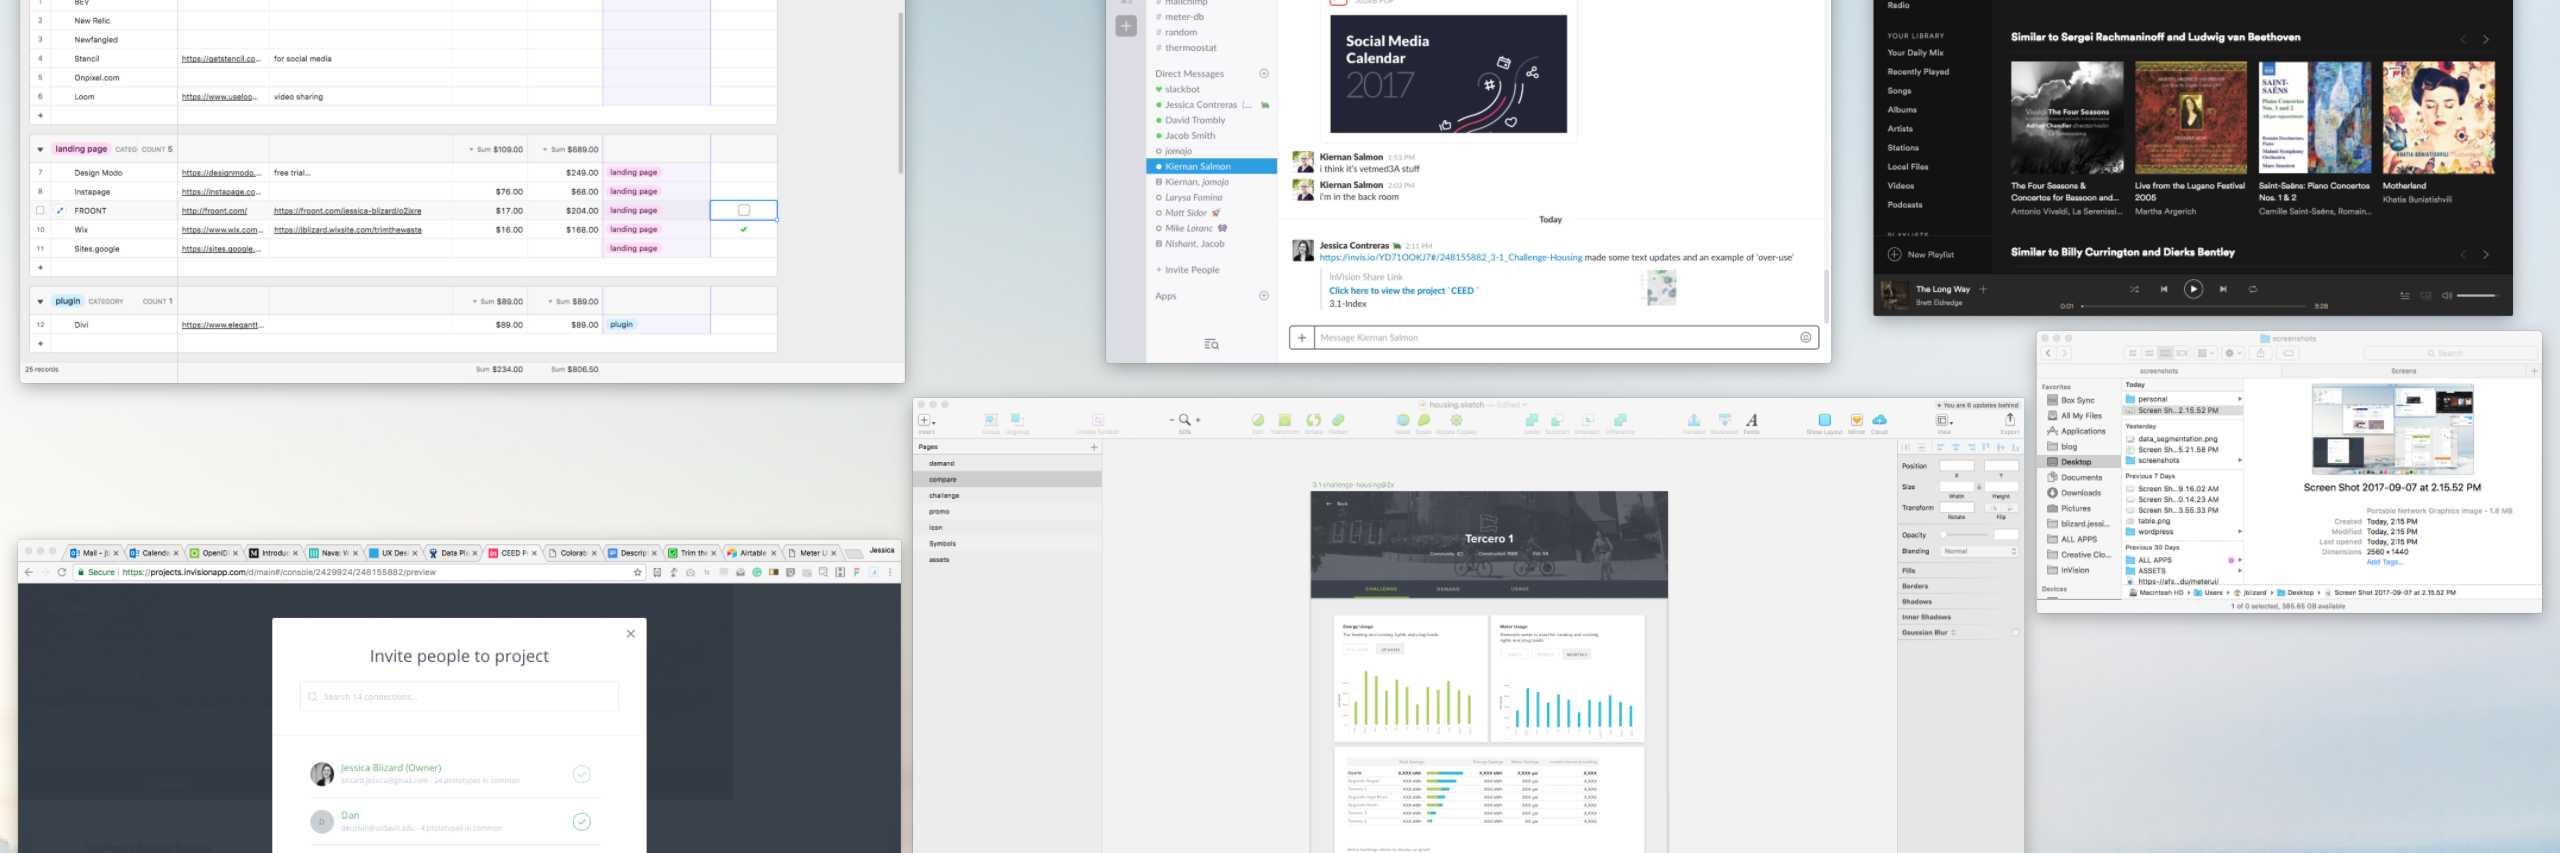Image resolution: width=2560 pixels, height=853 pixels.
Task: Open the Blending mode dropdown in Sketch
Action: point(1979,552)
